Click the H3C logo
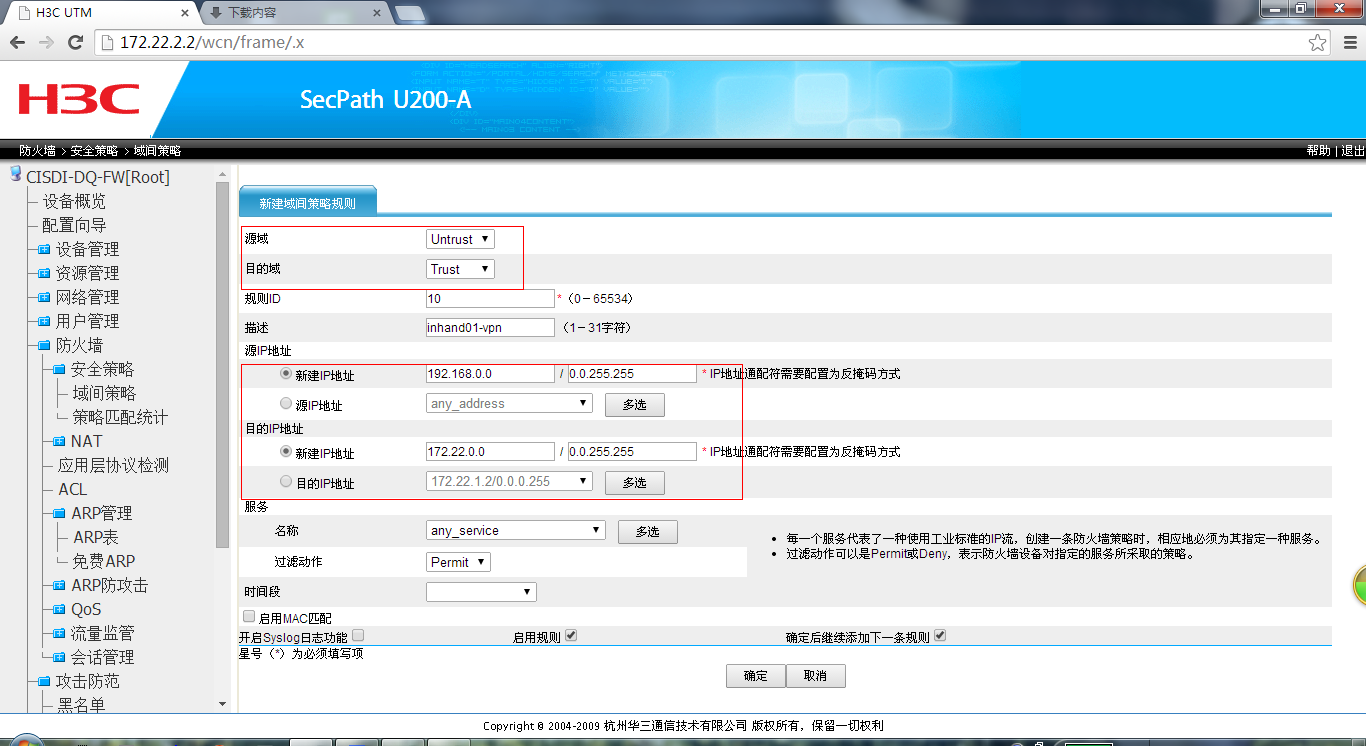The width and height of the screenshot is (1366, 746). (78, 99)
